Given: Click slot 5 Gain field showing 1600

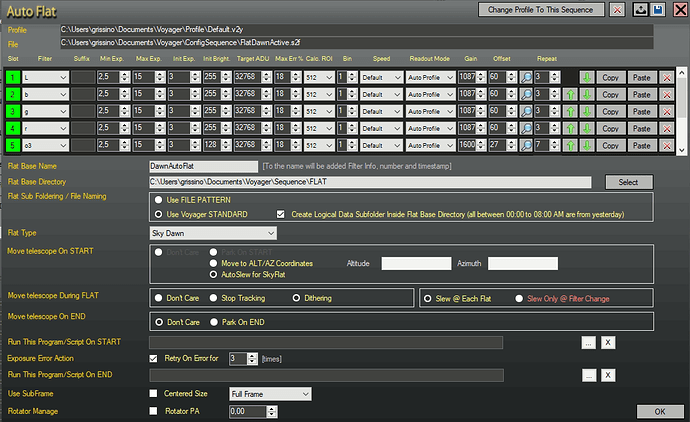Looking at the screenshot, I should tap(467, 145).
